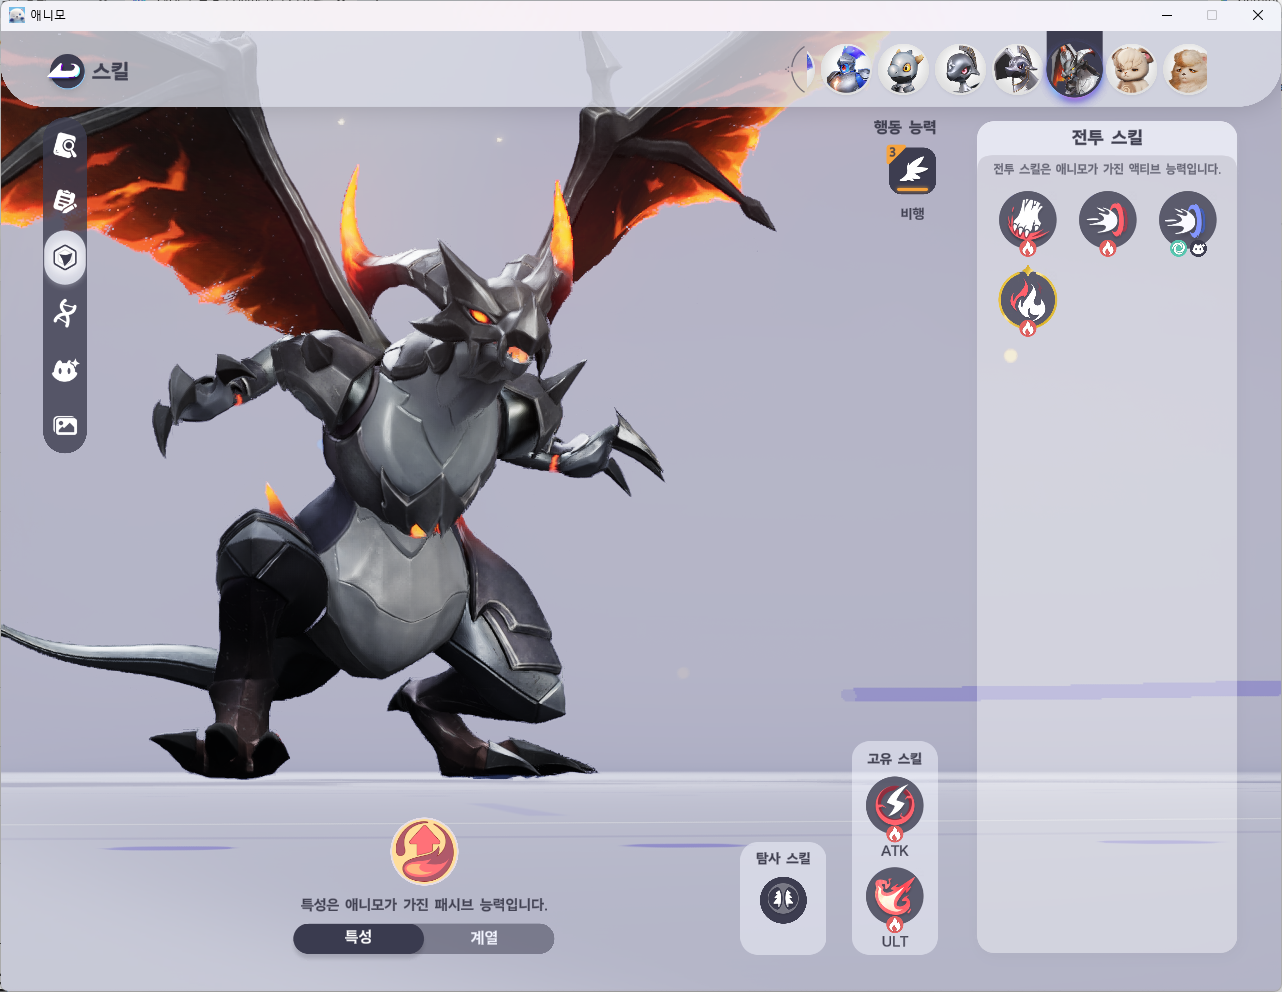Minimize the 애니모 window
The width and height of the screenshot is (1282, 992).
pyautogui.click(x=1167, y=15)
